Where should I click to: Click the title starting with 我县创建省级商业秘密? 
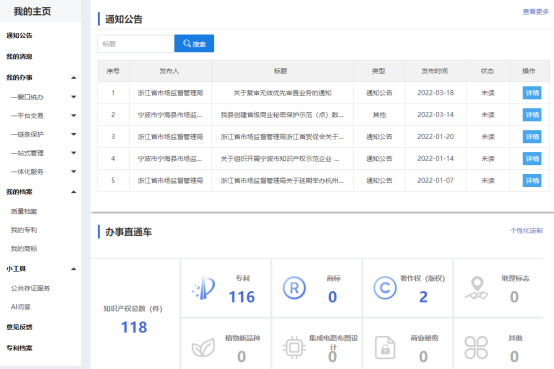(282, 115)
